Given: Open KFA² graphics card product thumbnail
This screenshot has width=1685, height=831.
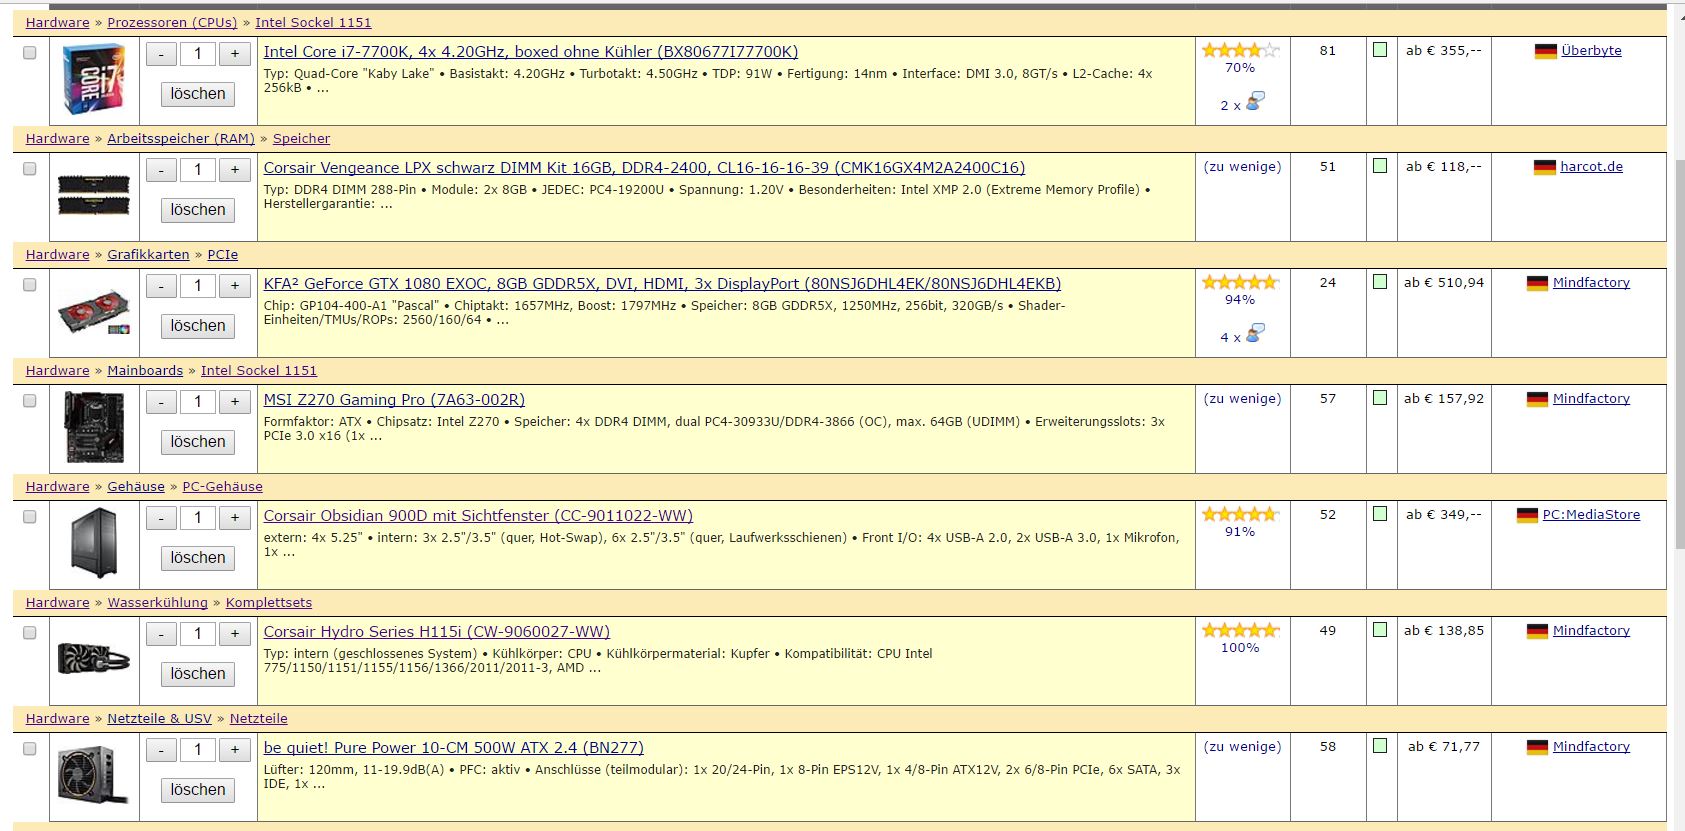Looking at the screenshot, I should (x=94, y=311).
